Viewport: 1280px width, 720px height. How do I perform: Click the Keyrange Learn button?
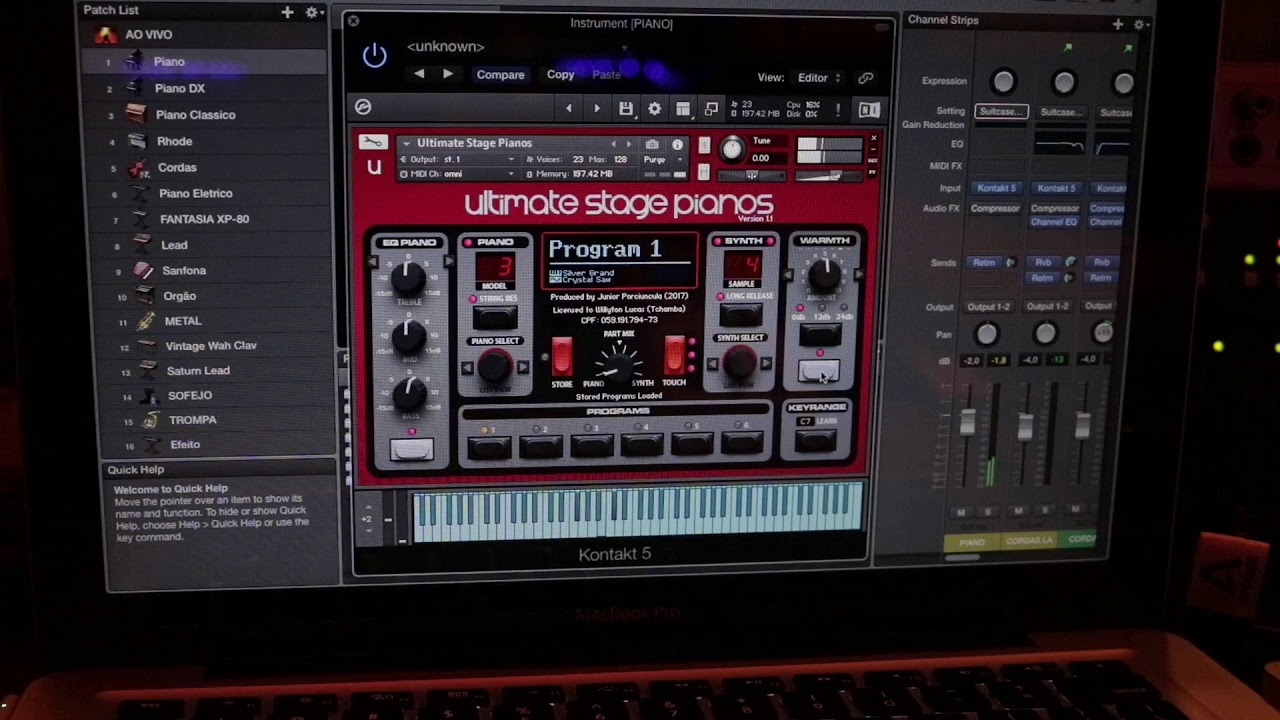pyautogui.click(x=817, y=439)
